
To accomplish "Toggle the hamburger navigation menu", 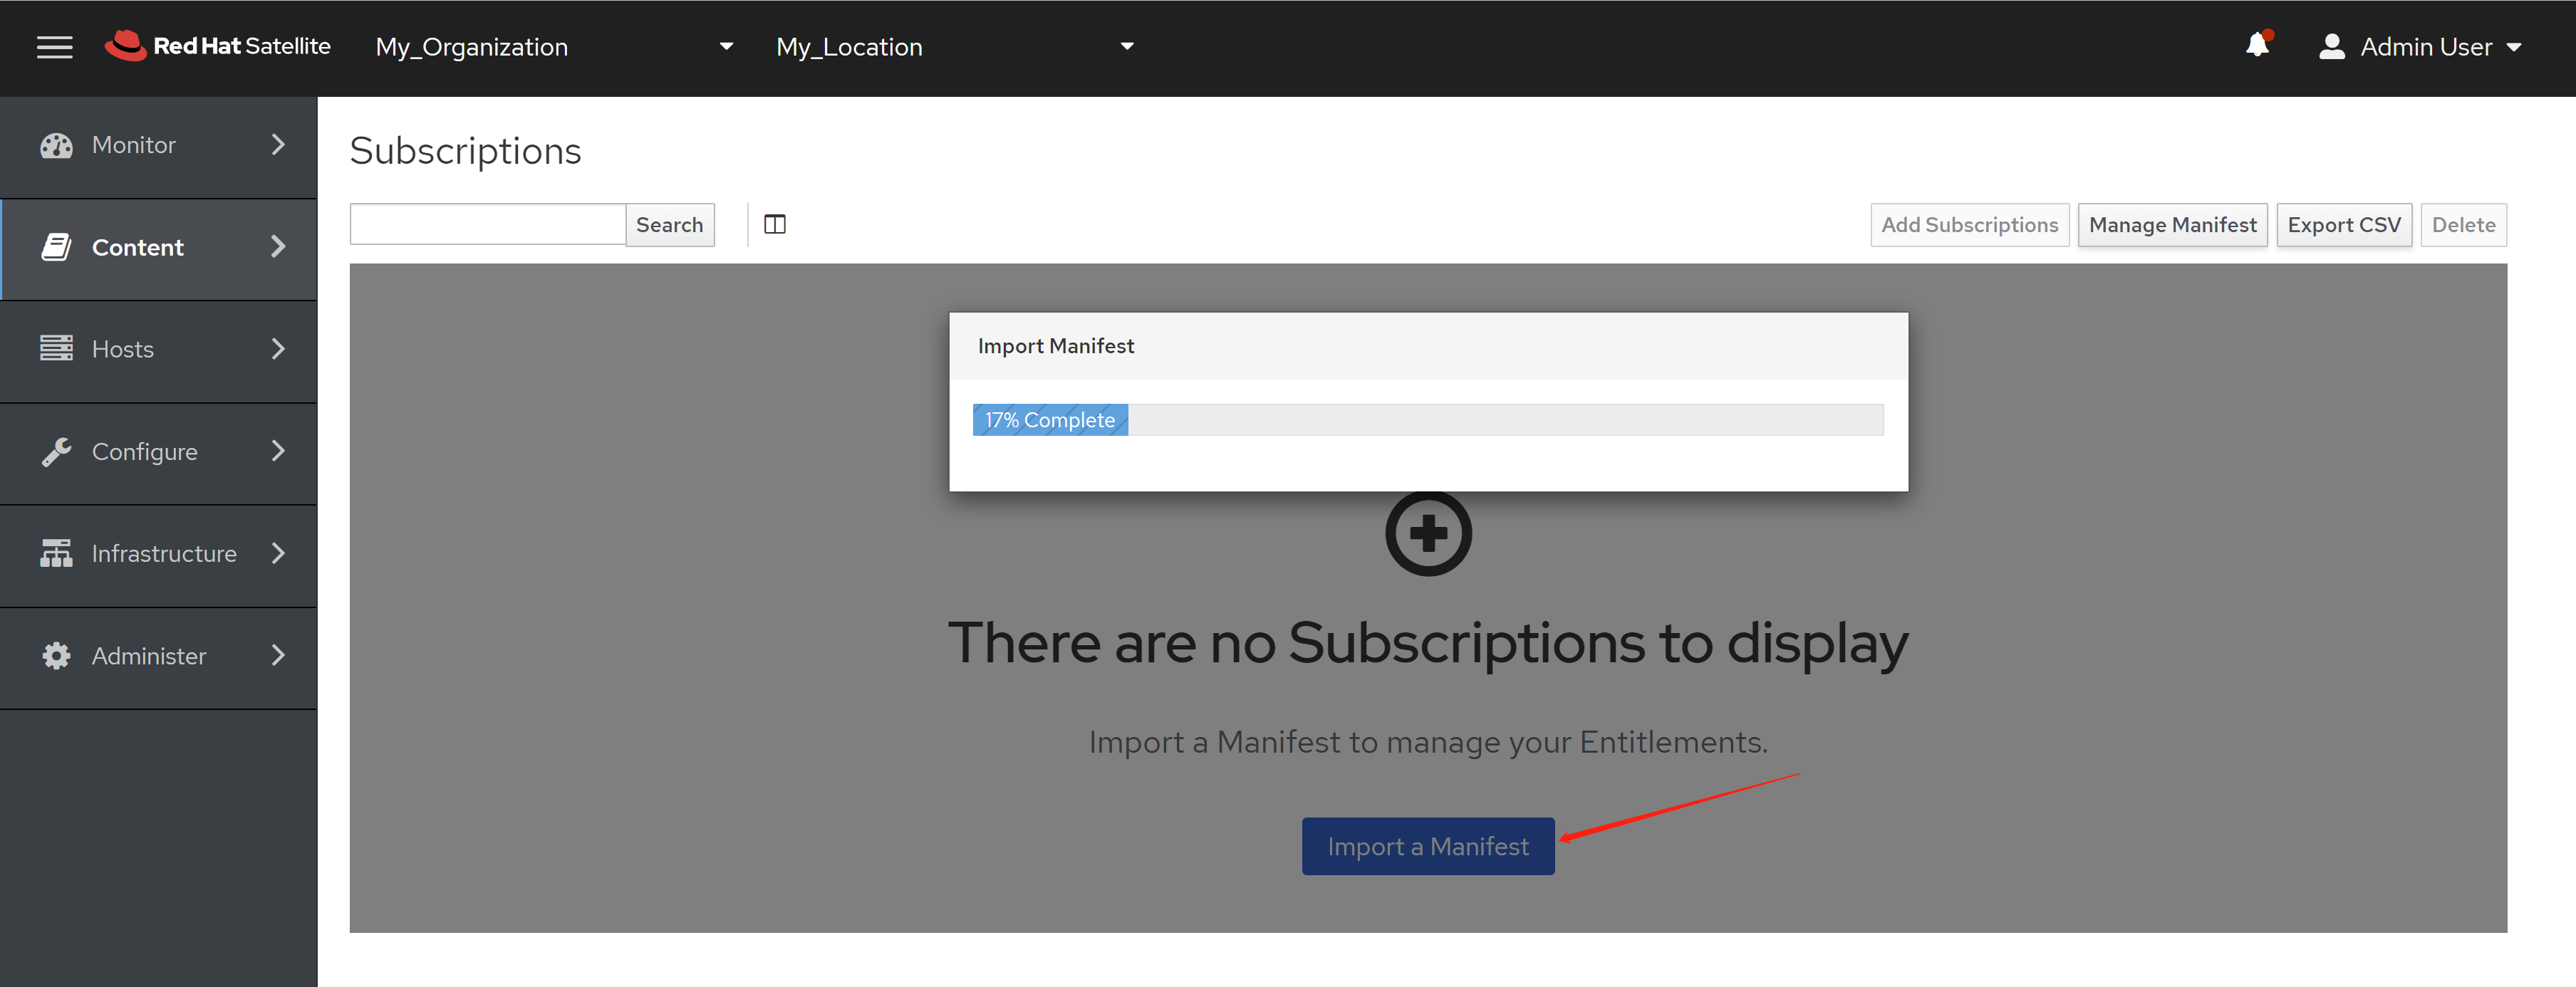I will coord(54,47).
